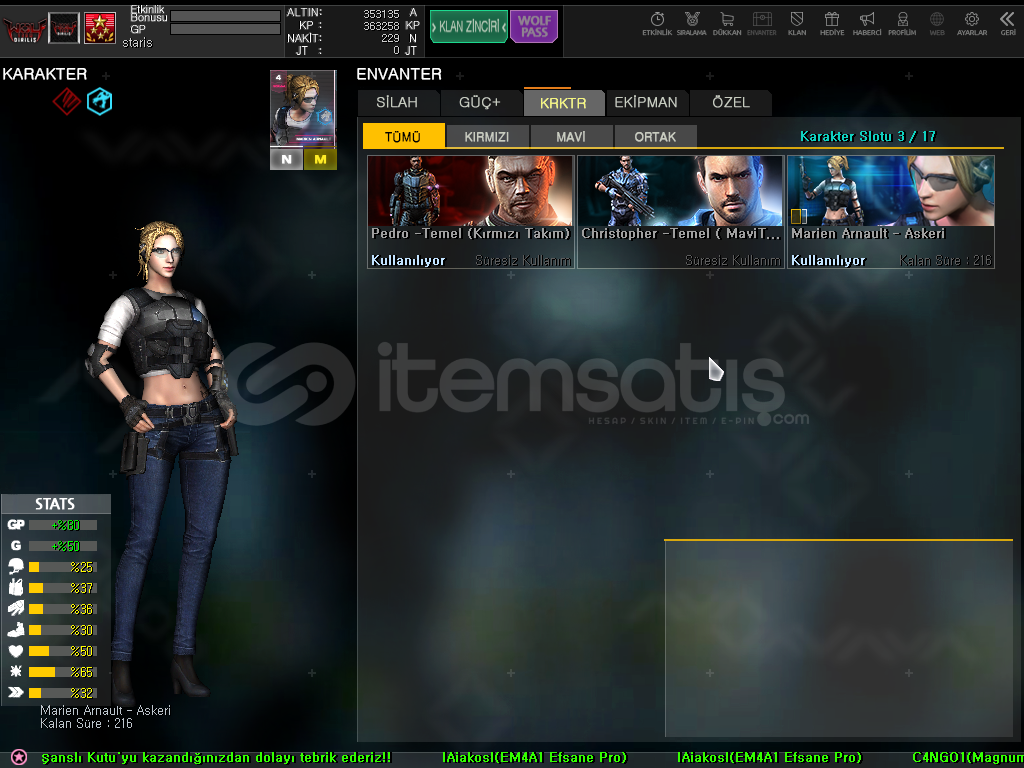Open the ENVANTER chest icon in top bar
Image resolution: width=1024 pixels, height=768 pixels.
(x=761, y=24)
